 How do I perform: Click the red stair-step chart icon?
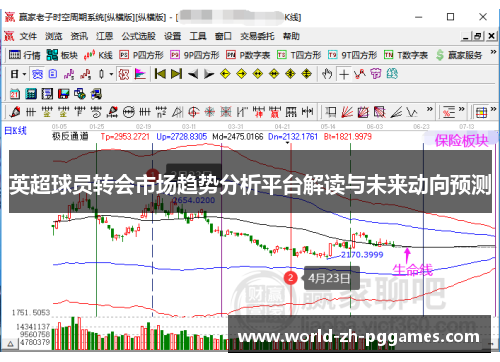(x=85, y=74)
